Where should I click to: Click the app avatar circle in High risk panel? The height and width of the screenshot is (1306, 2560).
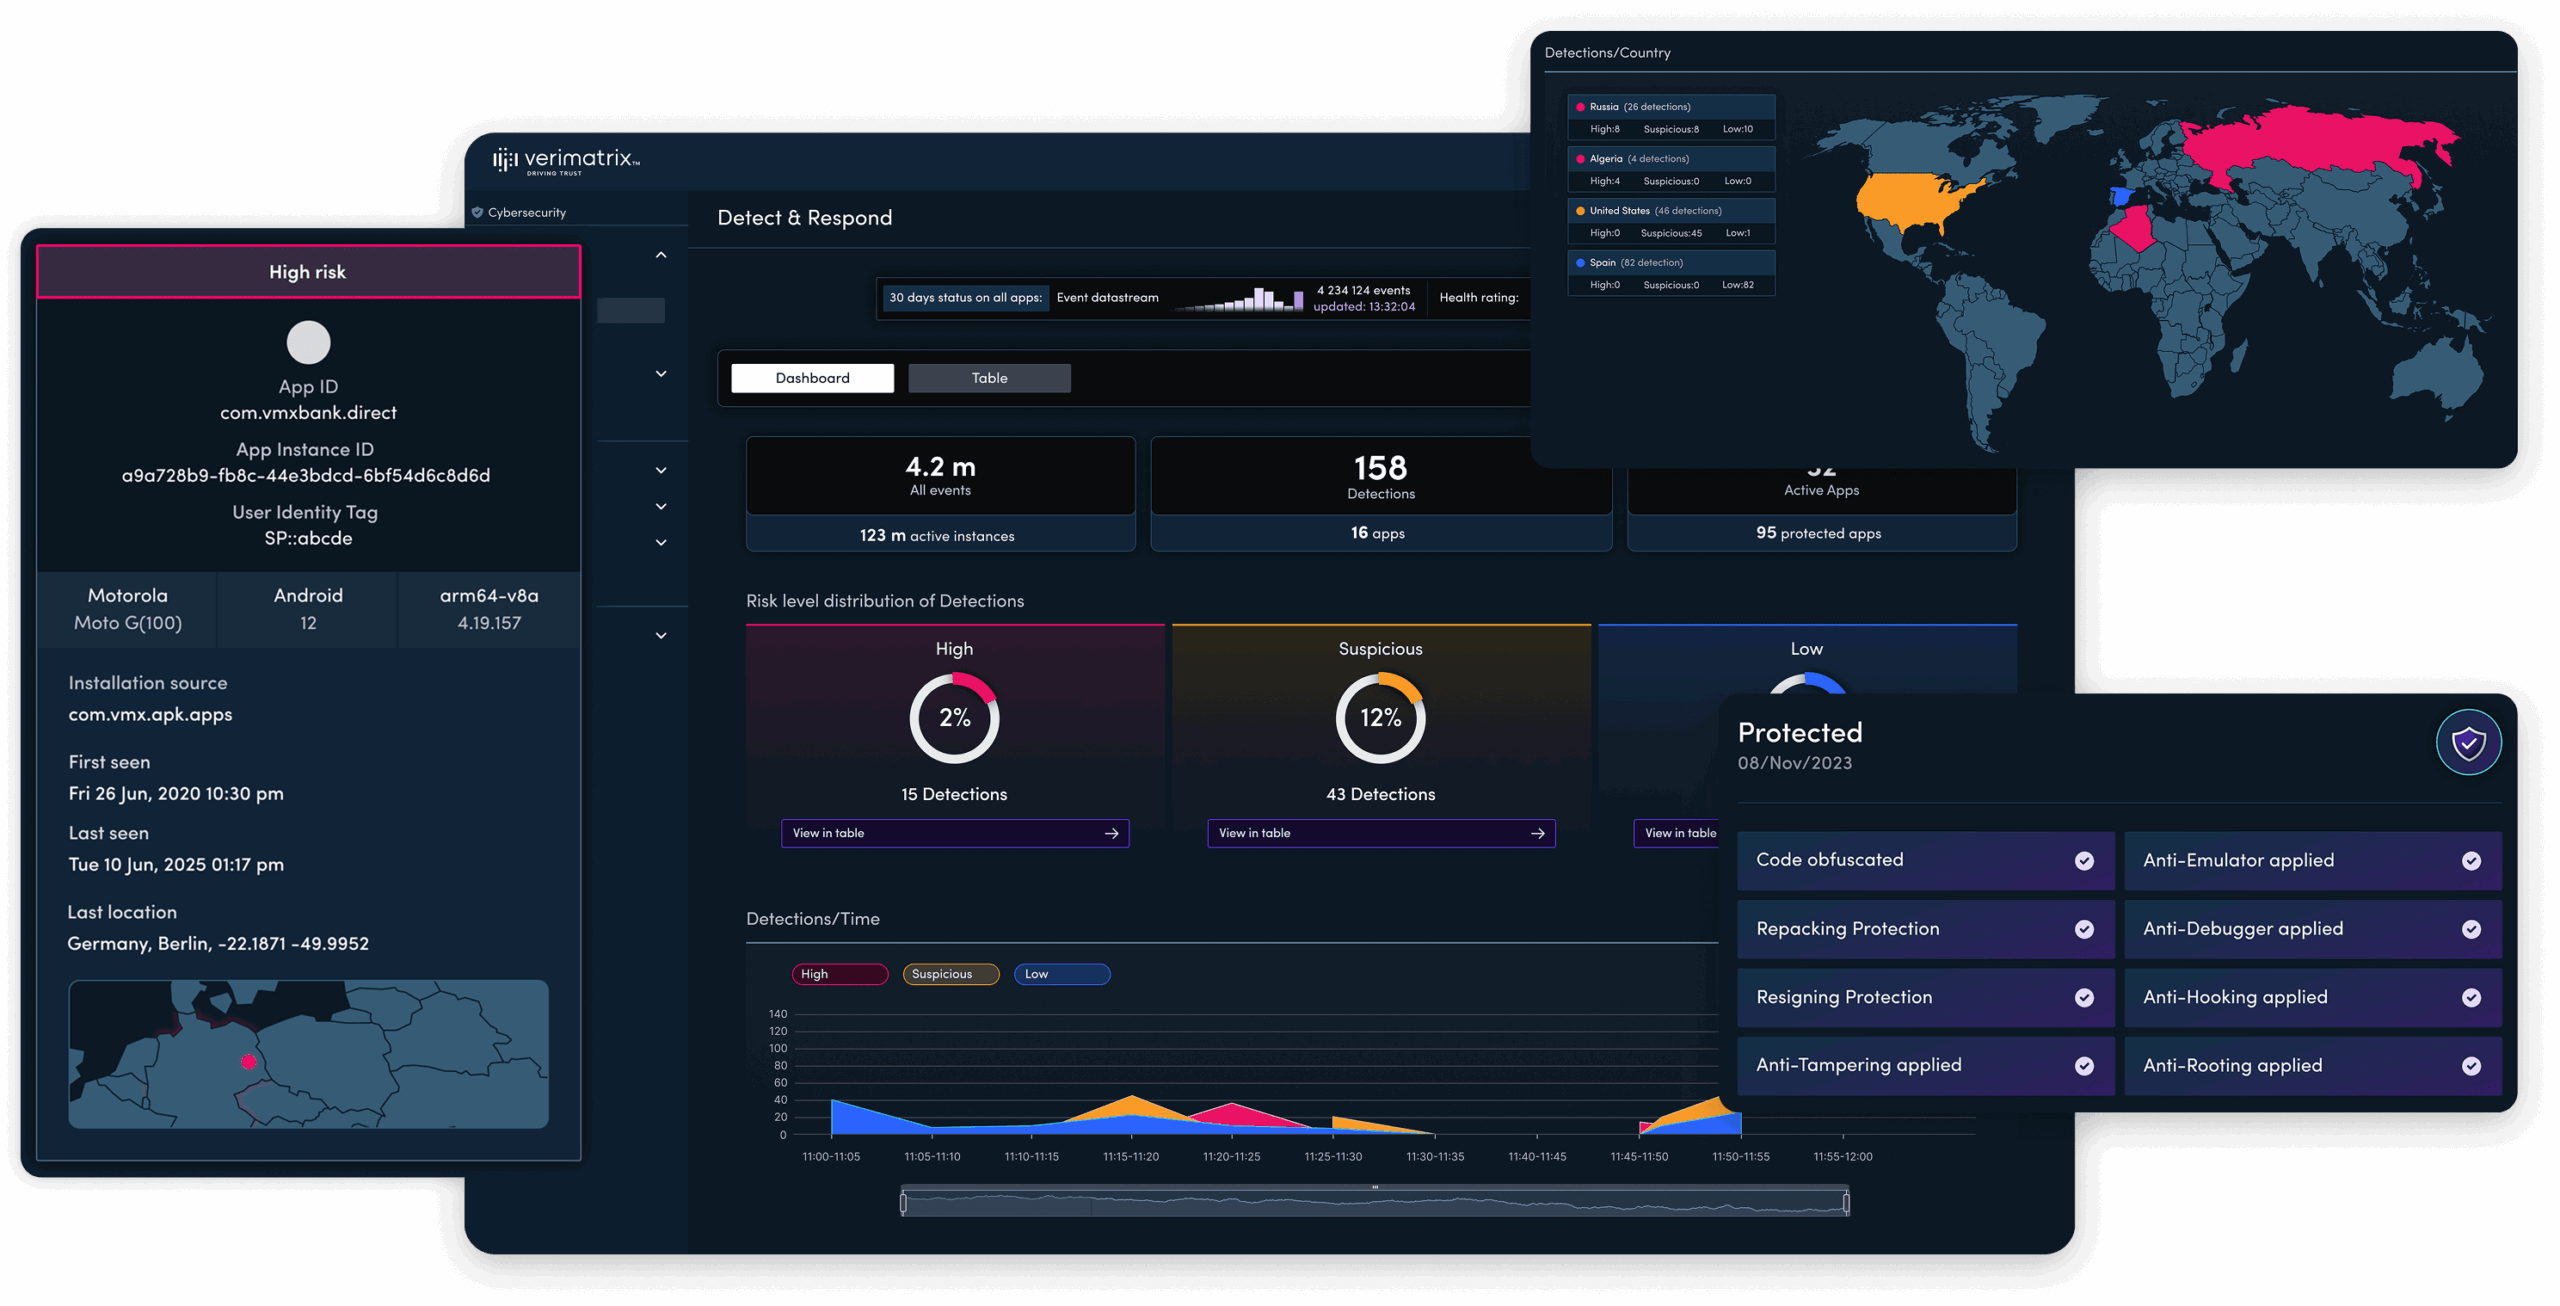coord(308,342)
